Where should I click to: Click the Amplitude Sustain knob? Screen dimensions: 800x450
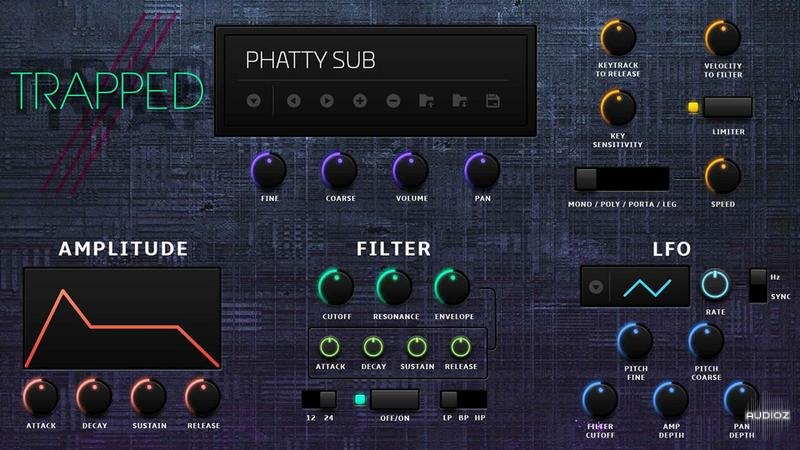pyautogui.click(x=148, y=396)
